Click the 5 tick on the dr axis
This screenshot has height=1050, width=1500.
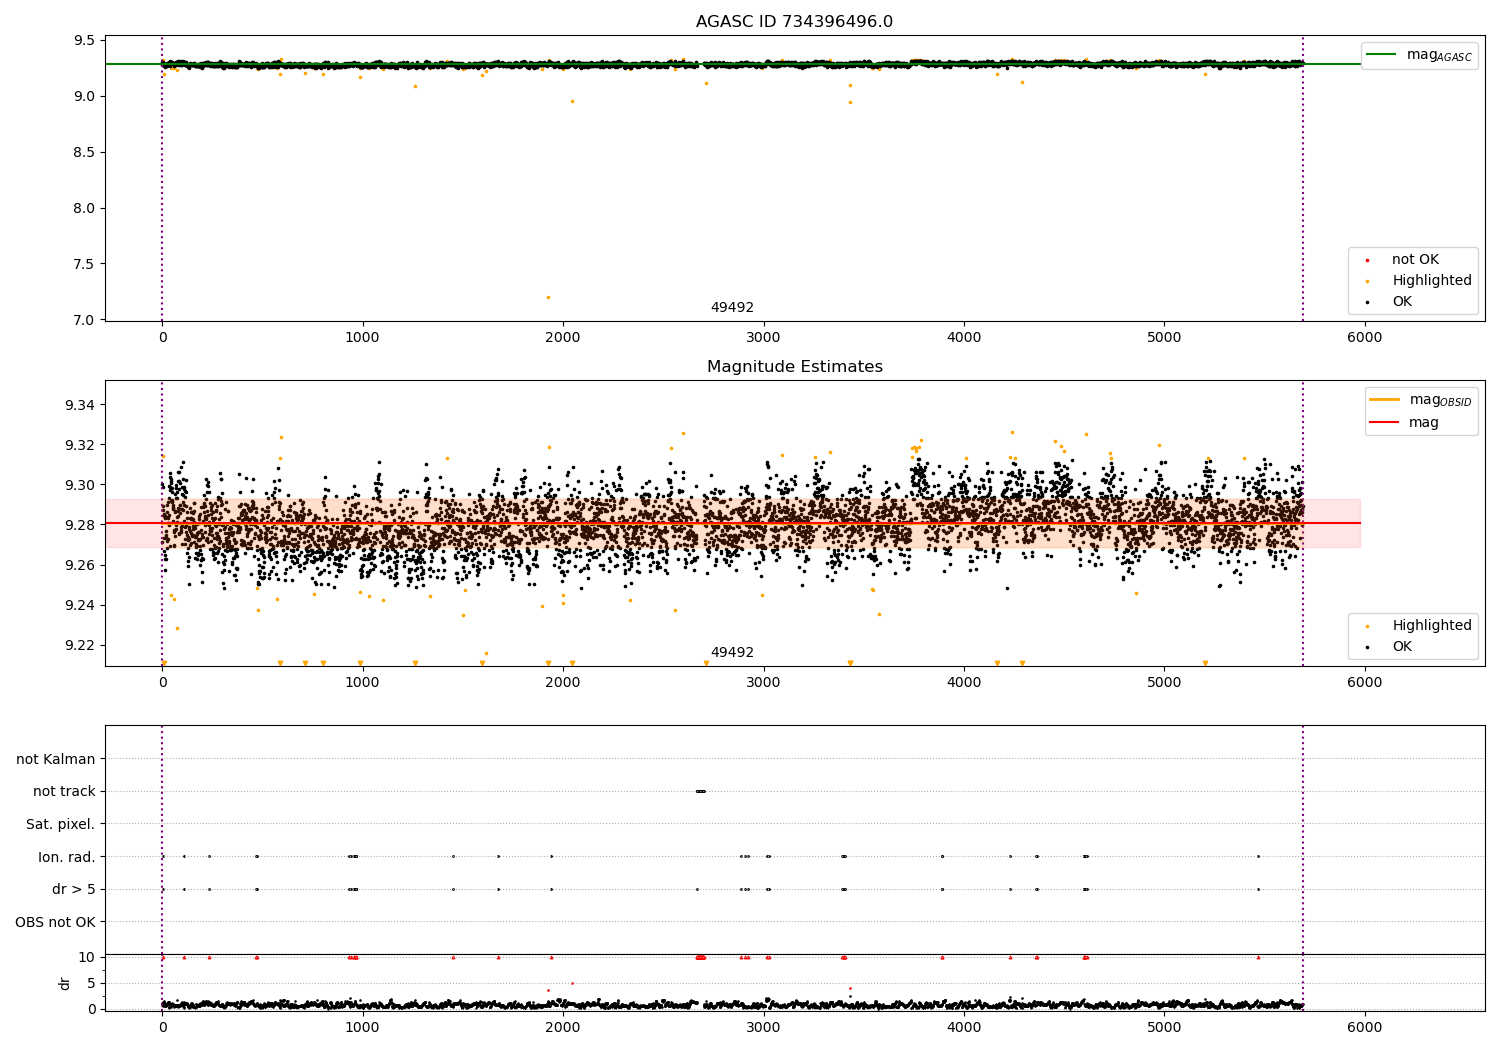coord(91,983)
